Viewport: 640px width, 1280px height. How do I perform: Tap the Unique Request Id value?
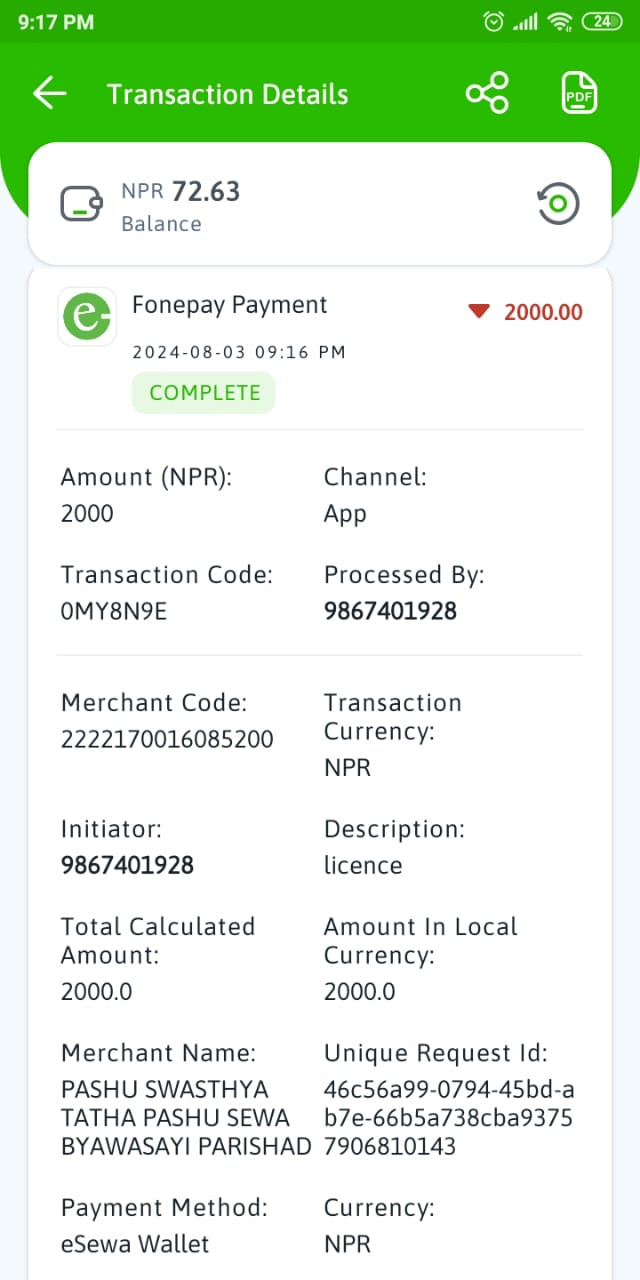pyautogui.click(x=449, y=1118)
